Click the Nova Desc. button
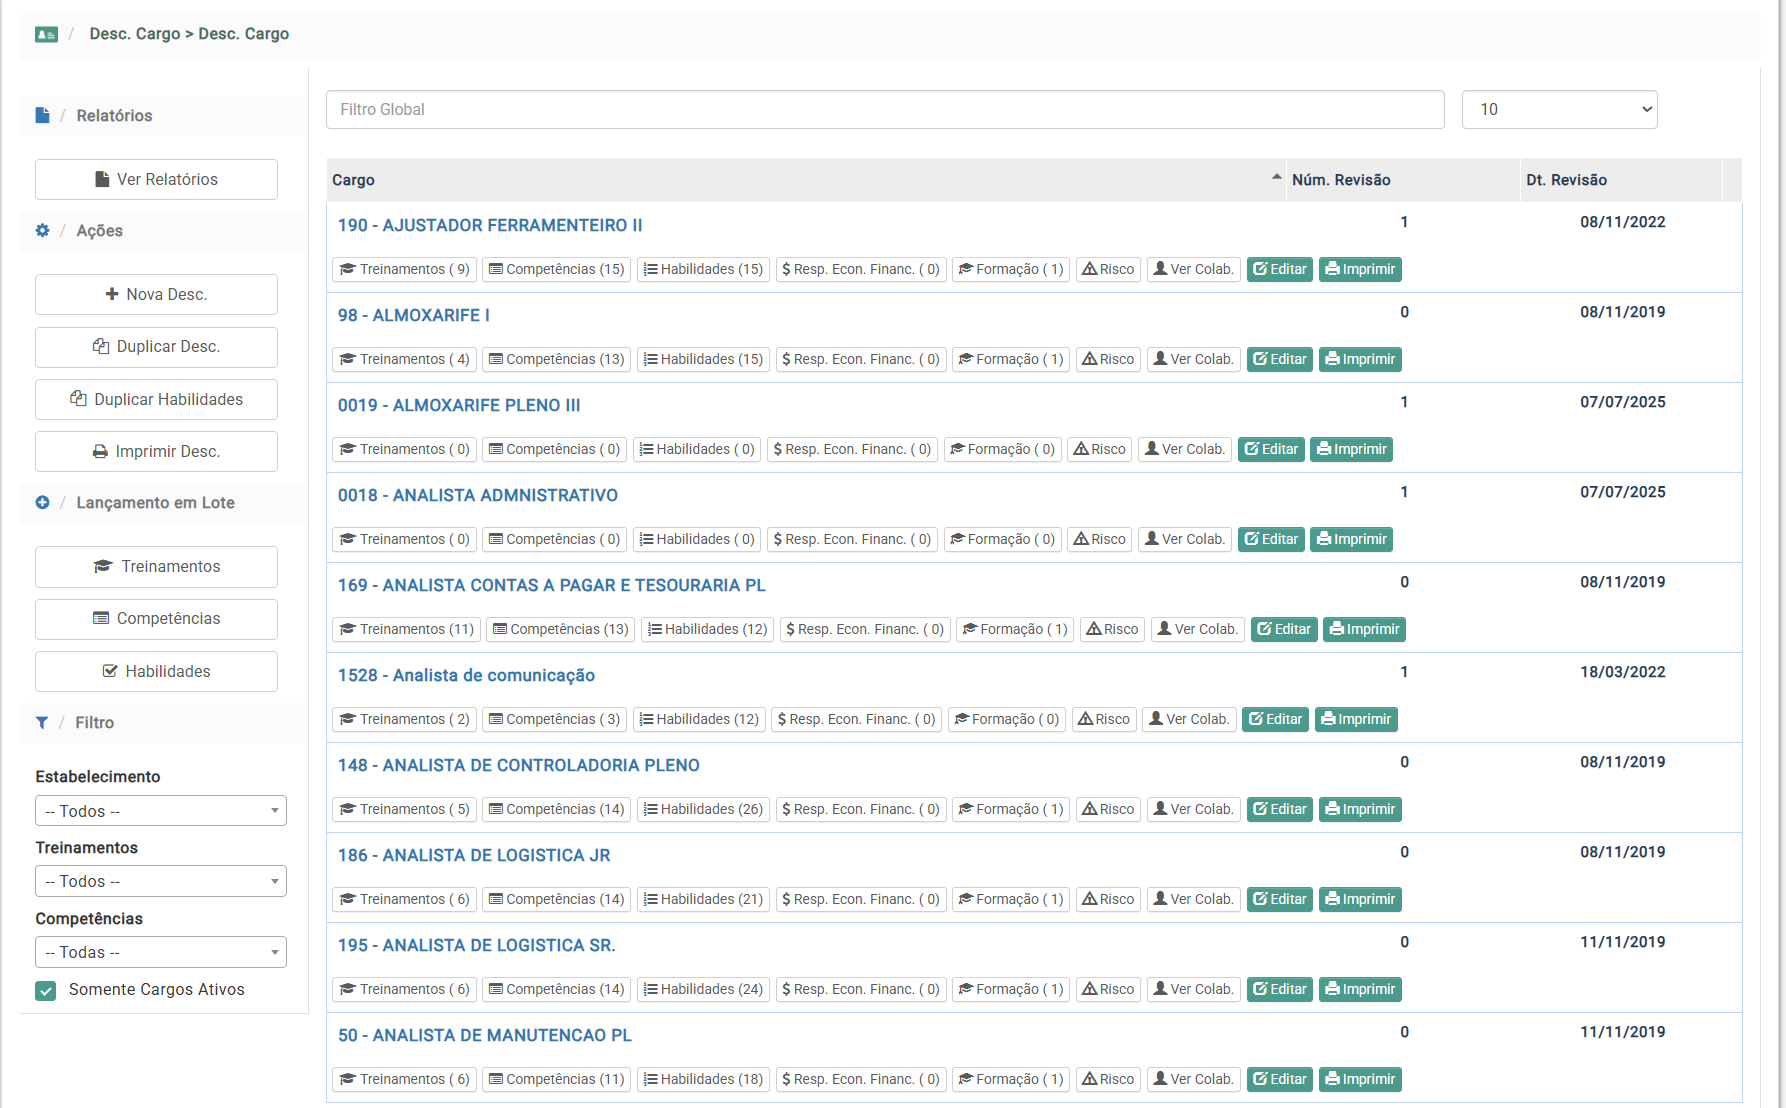Screen dimensions: 1786x1108 156,295
